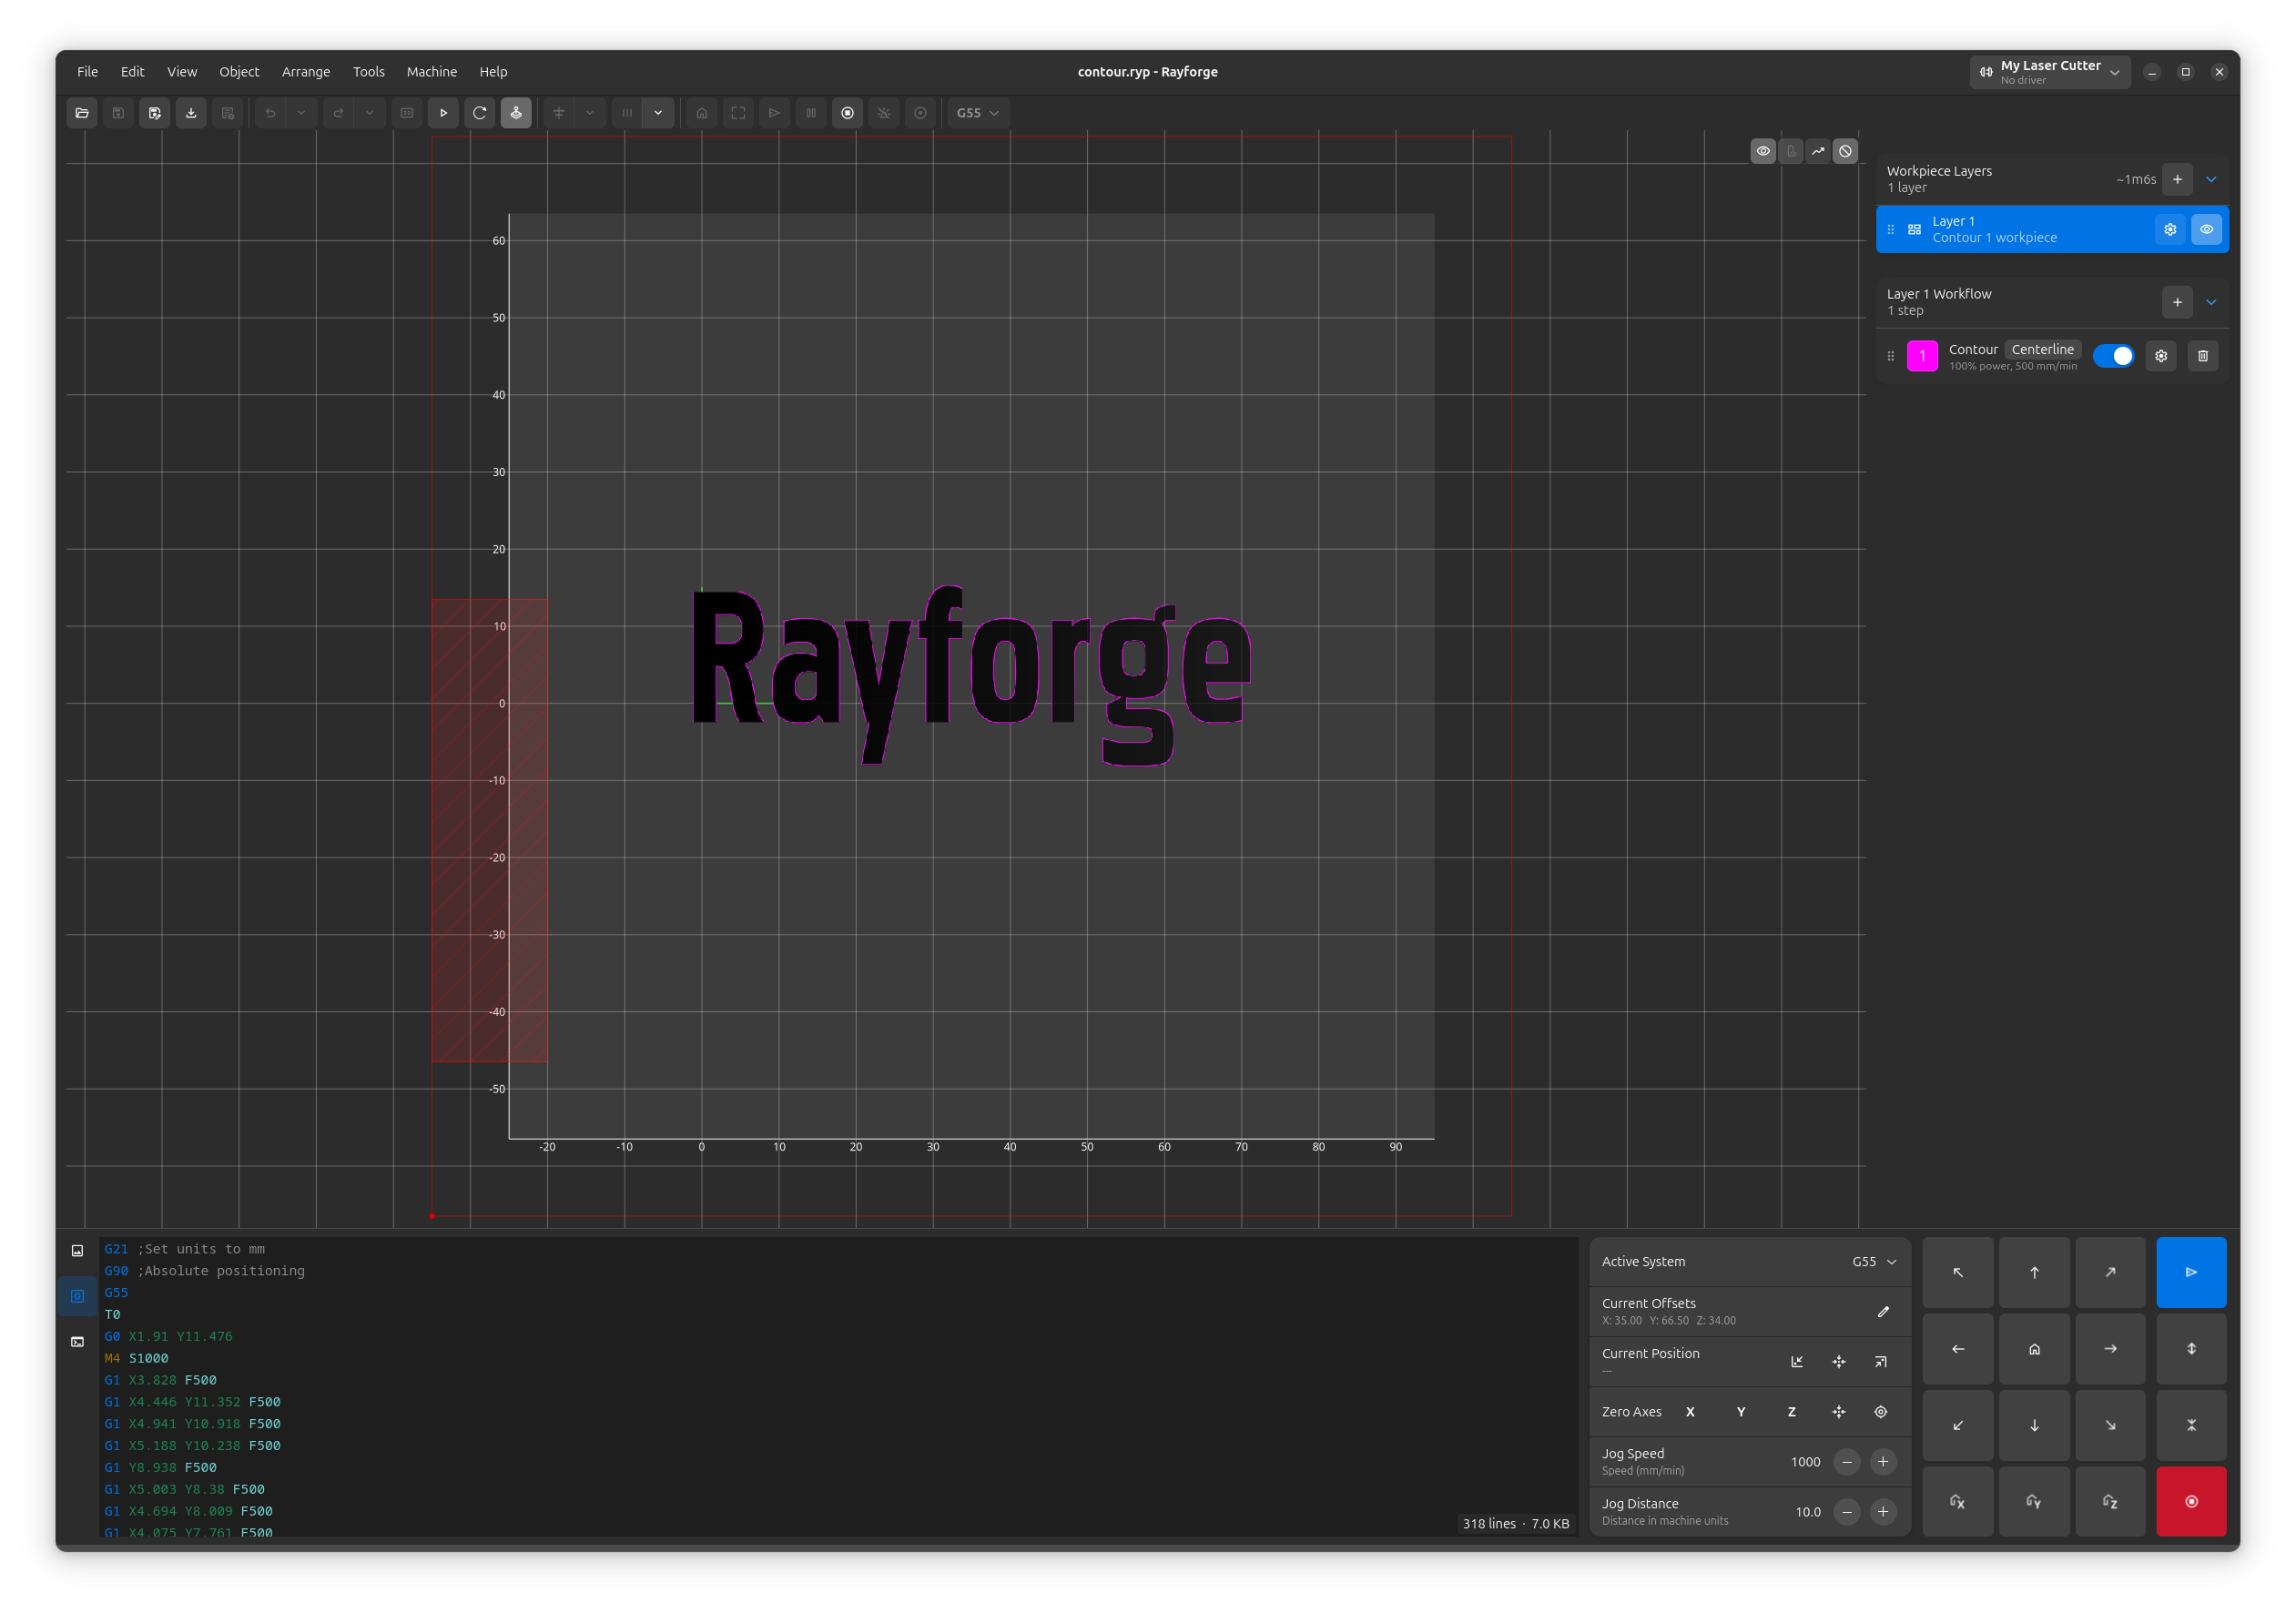Increase Jog Speed with the plus stepper

1884,1461
